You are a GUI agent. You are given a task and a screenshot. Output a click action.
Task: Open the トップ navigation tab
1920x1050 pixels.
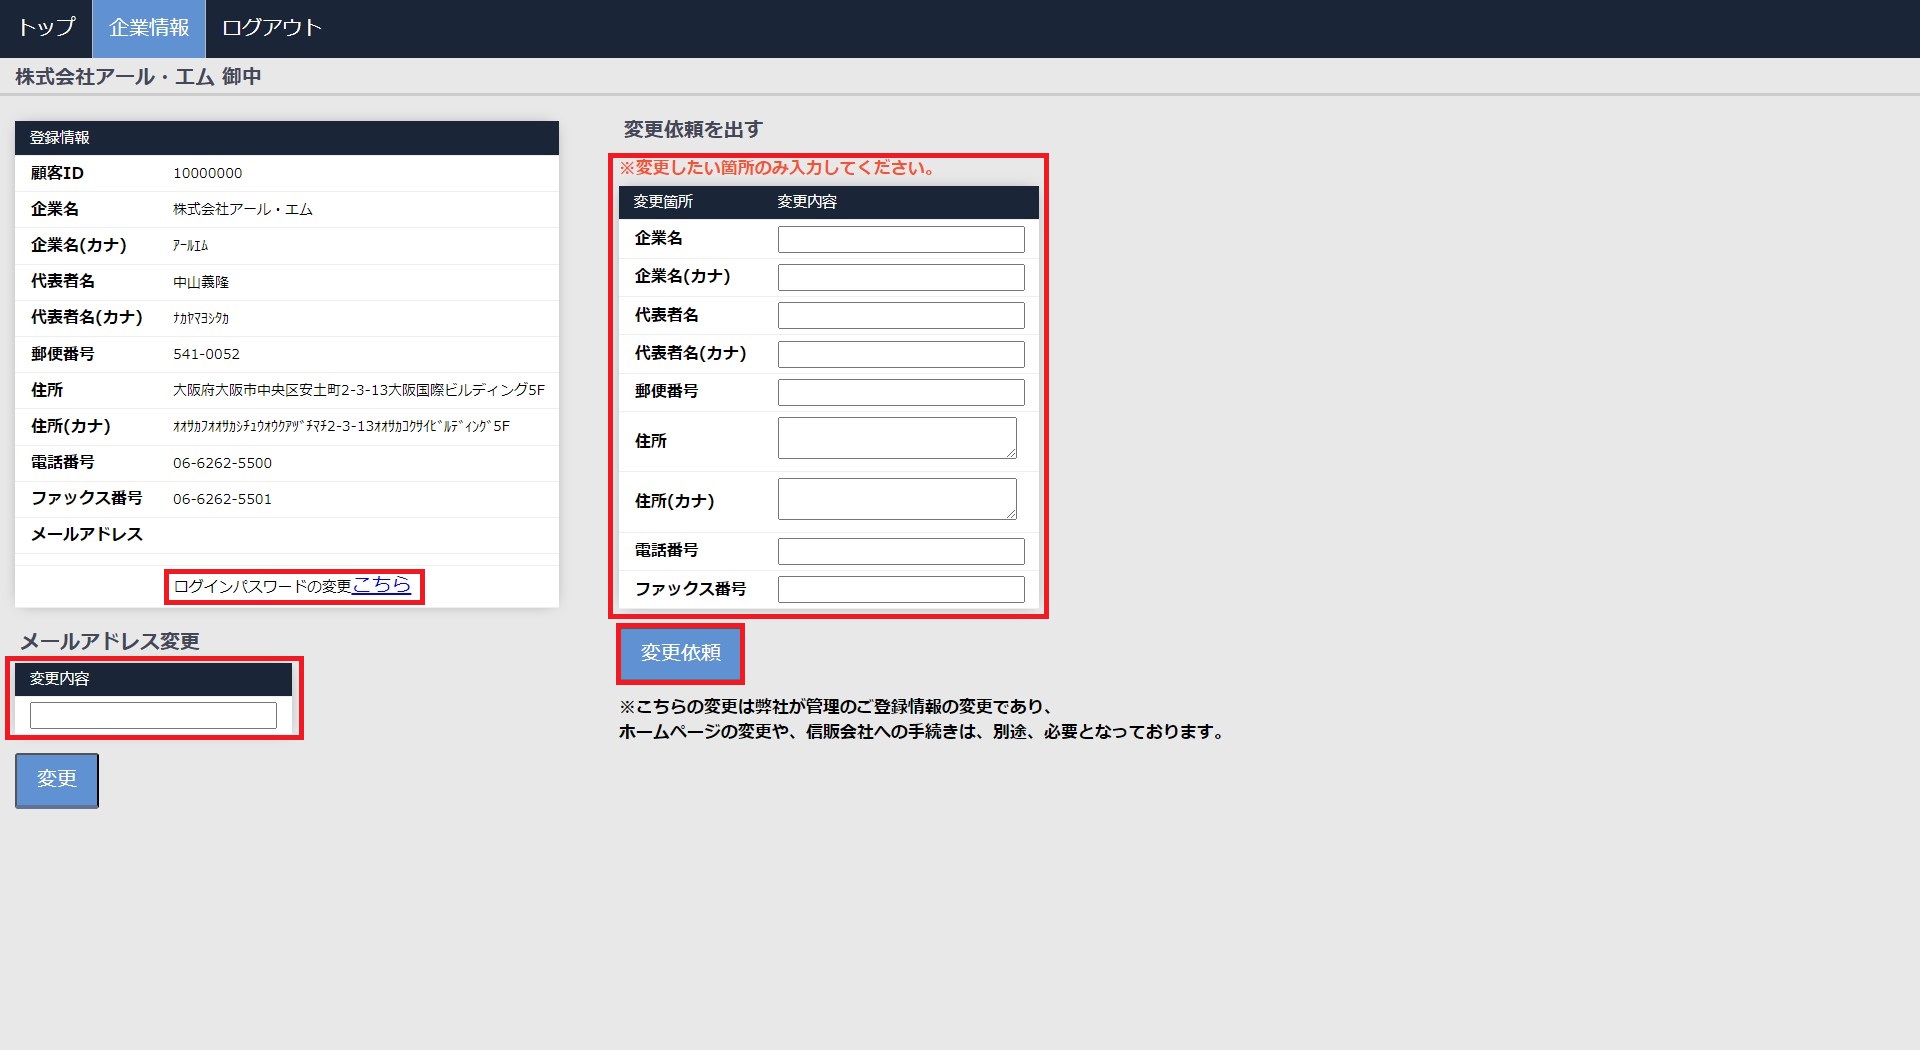point(46,28)
